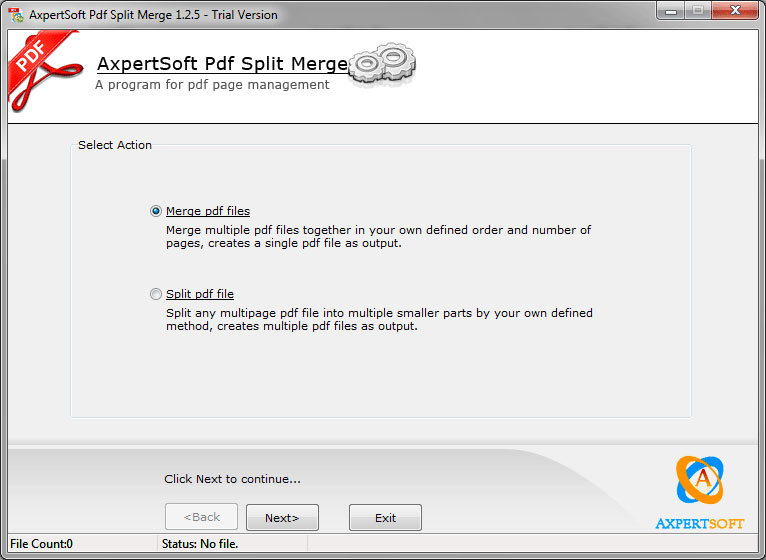Image resolution: width=766 pixels, height=560 pixels.
Task: Click the 'Select Action' group label
Action: [115, 145]
